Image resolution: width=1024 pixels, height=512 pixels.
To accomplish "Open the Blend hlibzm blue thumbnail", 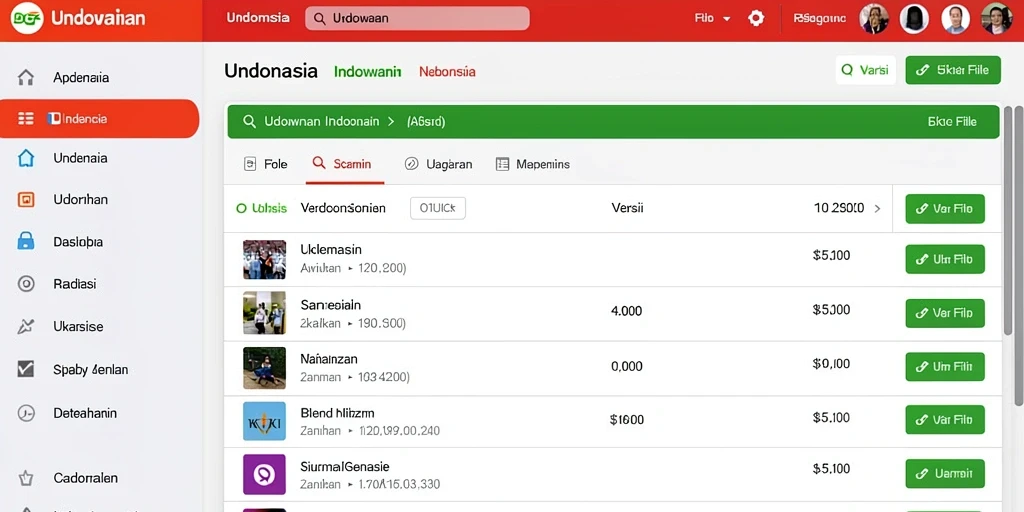I will pyautogui.click(x=264, y=421).
